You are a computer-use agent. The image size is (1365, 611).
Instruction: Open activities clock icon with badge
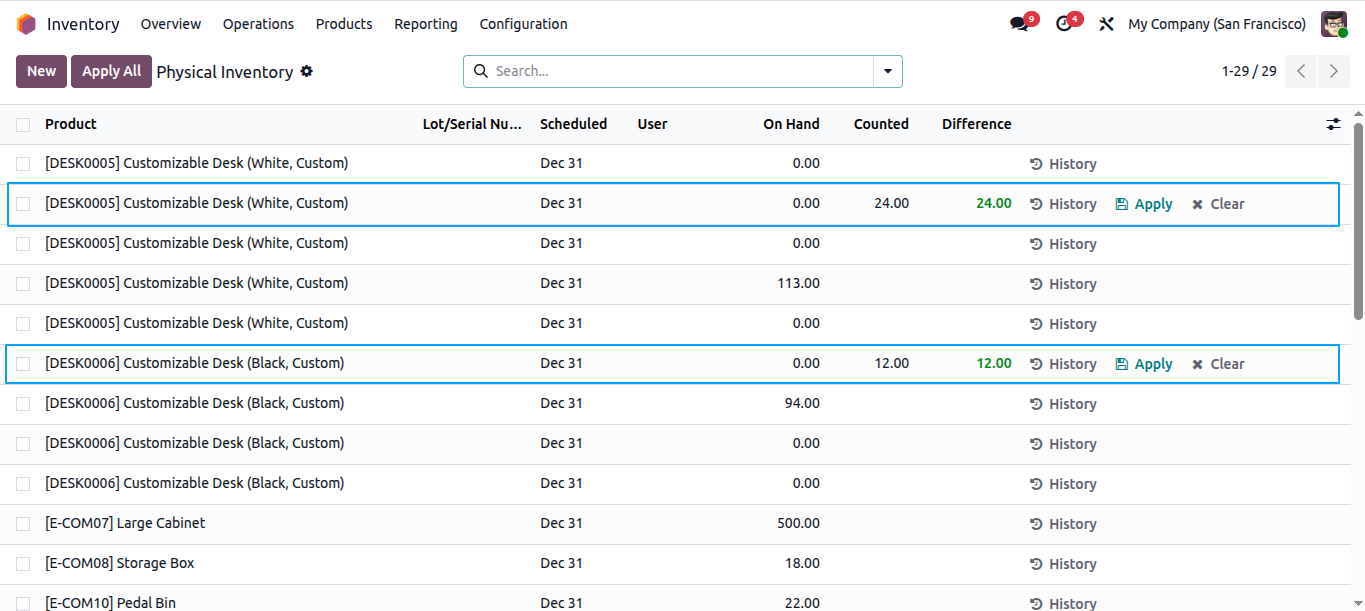pyautogui.click(x=1064, y=24)
